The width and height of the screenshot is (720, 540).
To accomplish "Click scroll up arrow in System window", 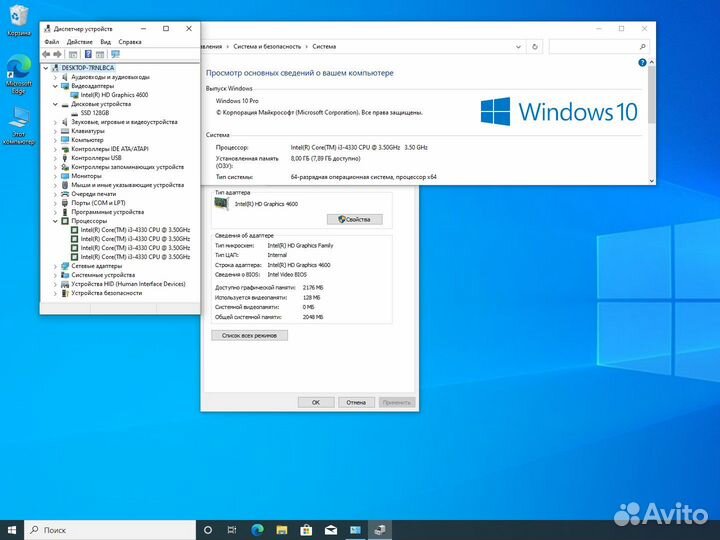I will point(652,62).
